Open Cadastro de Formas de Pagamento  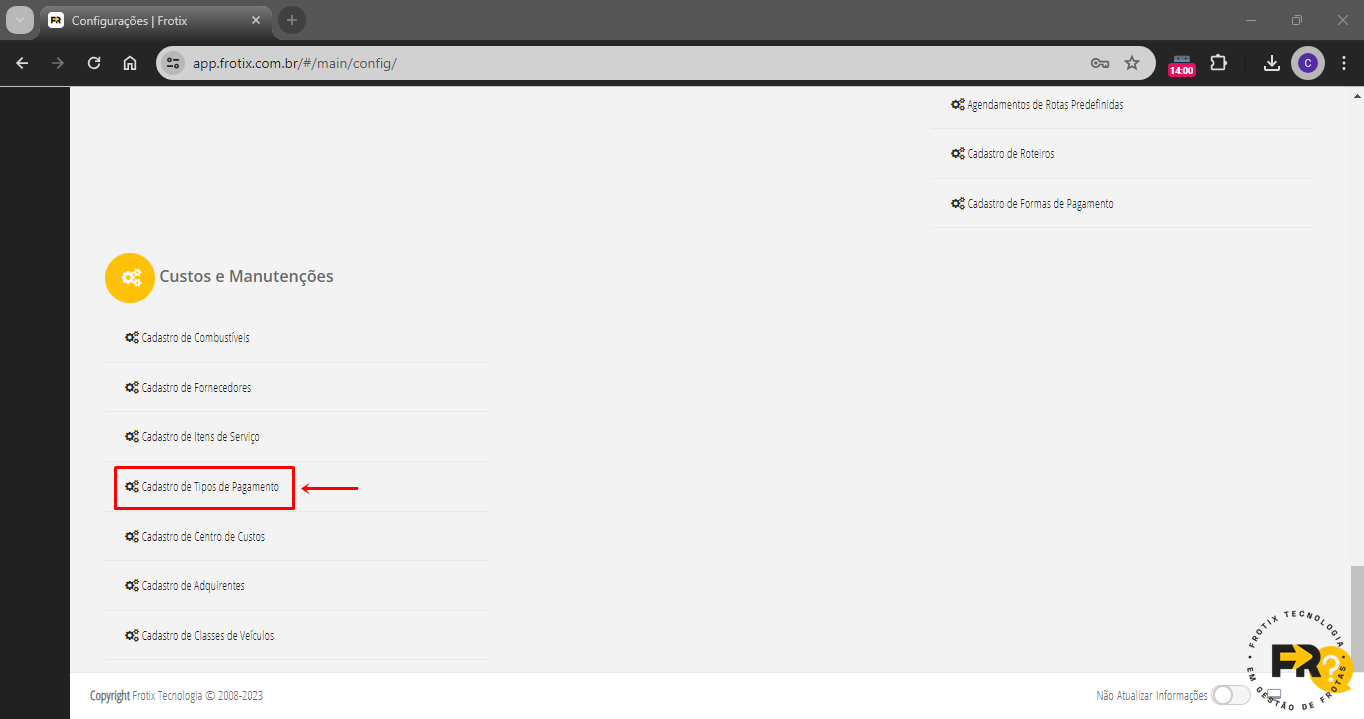(x=1040, y=204)
